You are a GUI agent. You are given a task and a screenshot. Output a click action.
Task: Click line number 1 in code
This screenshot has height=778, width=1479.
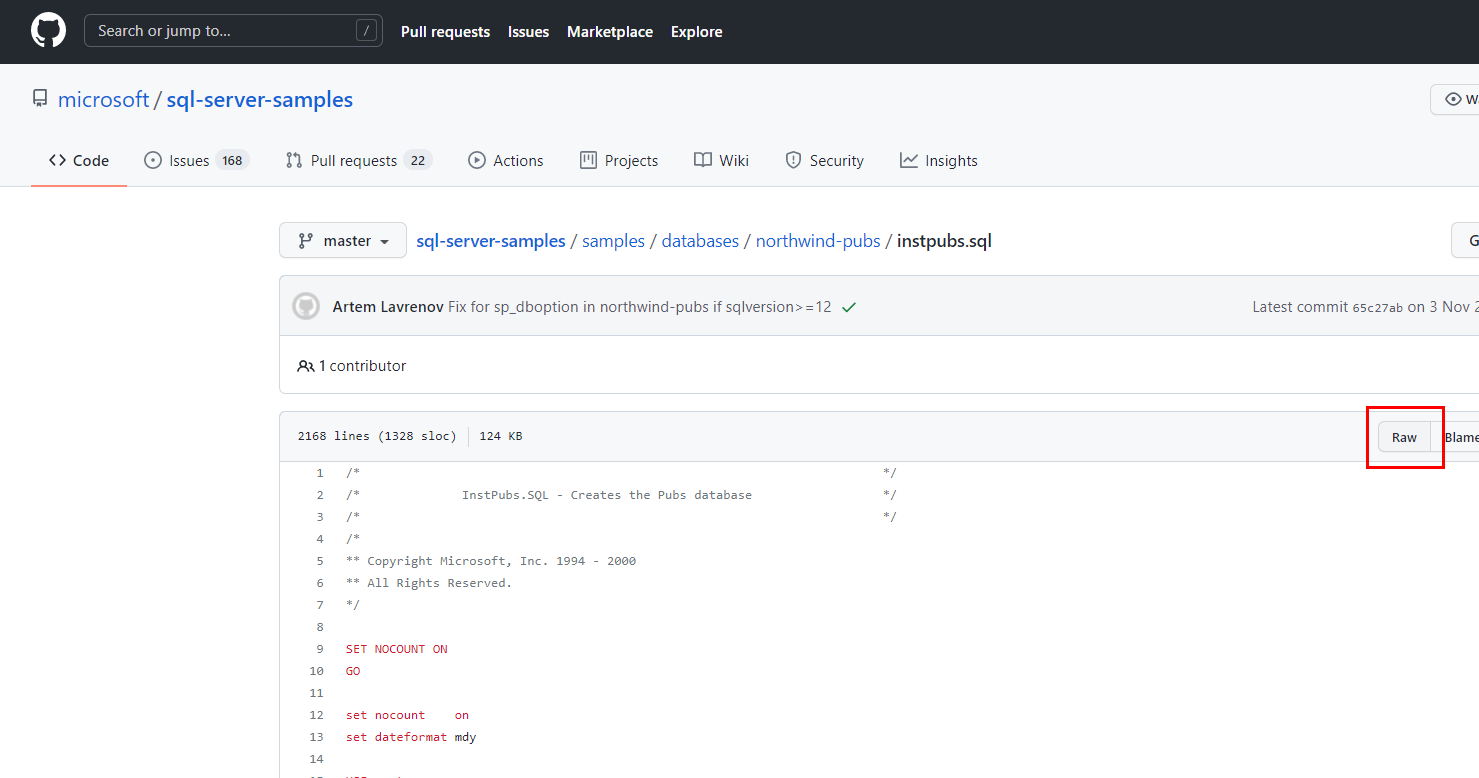320,473
